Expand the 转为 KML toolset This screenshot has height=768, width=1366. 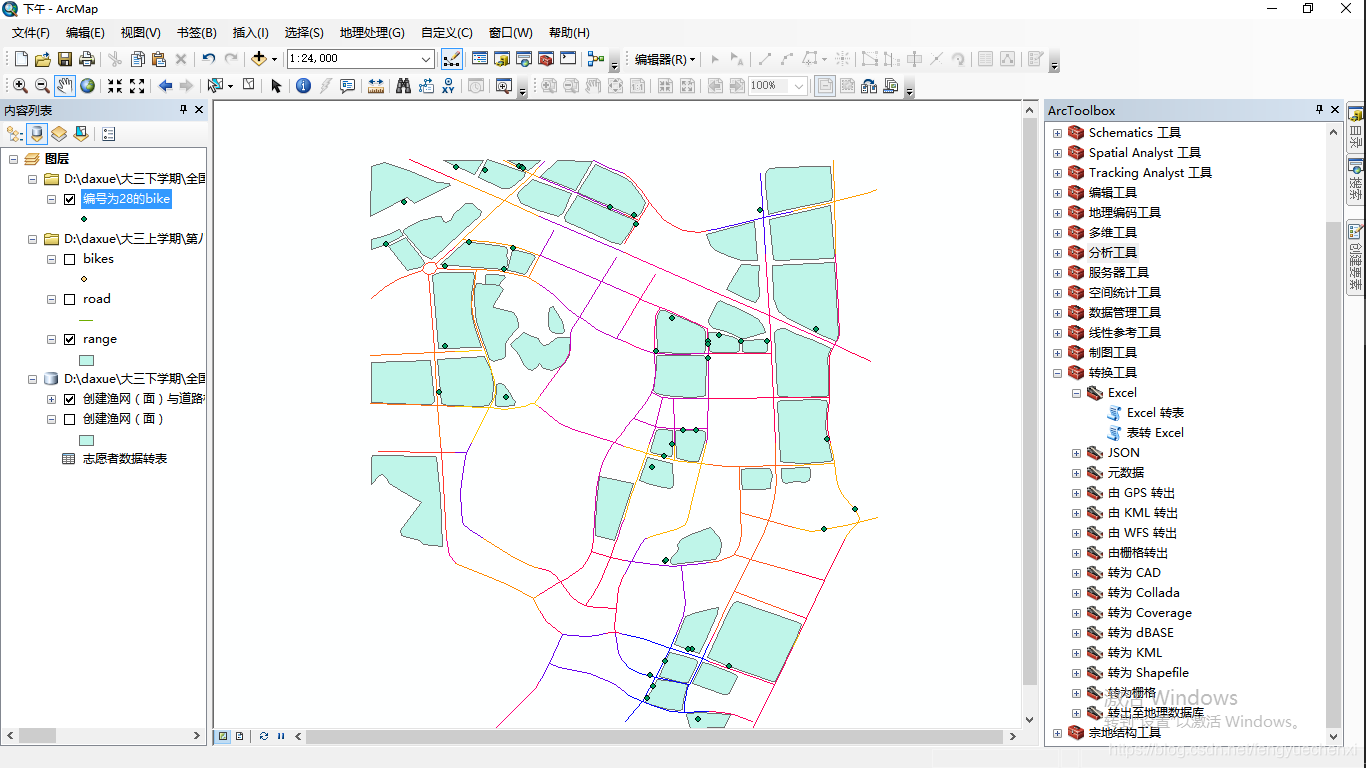(1076, 653)
